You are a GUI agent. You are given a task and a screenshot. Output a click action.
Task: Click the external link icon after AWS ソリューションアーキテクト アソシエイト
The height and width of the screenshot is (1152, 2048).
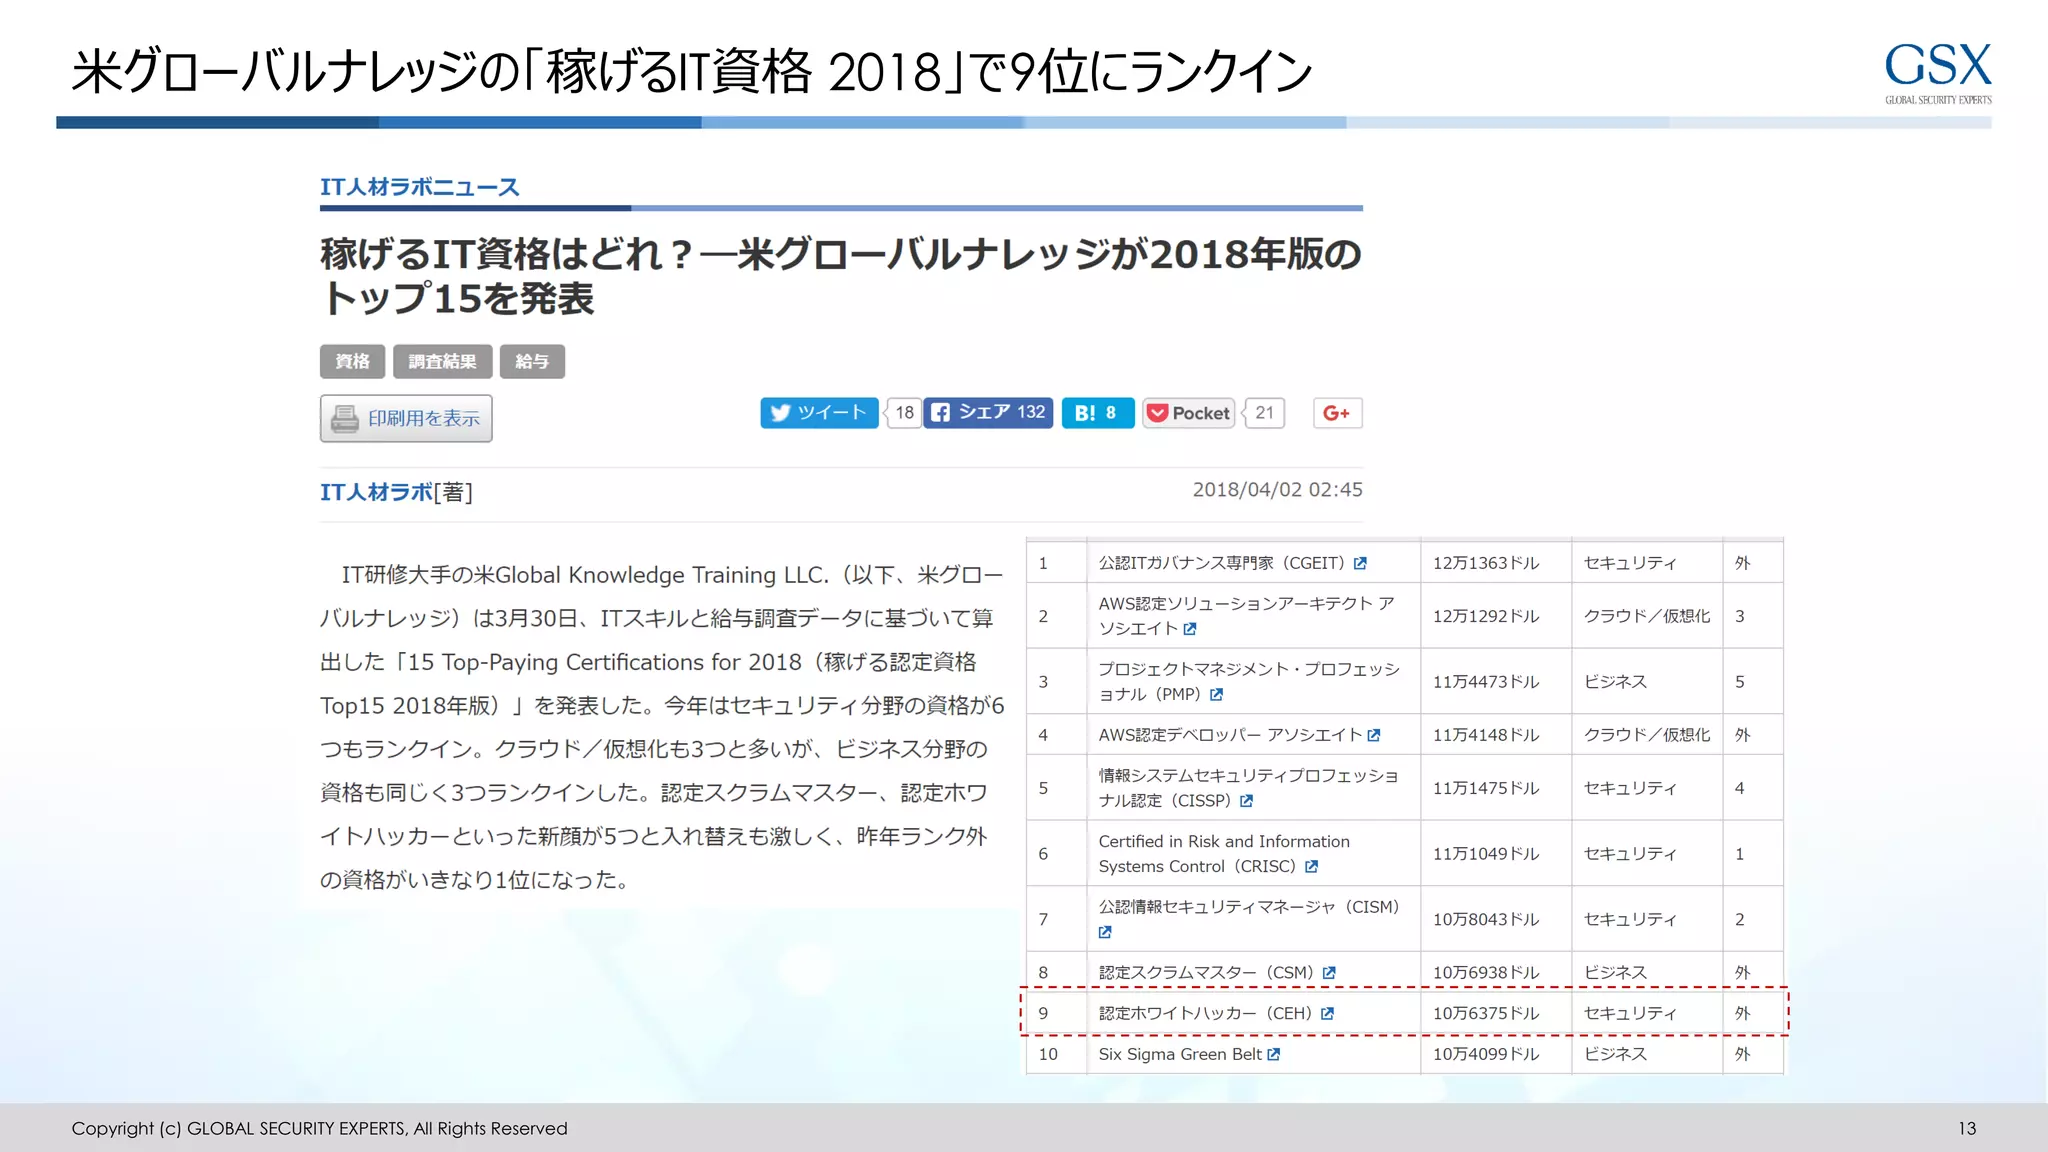(1190, 629)
